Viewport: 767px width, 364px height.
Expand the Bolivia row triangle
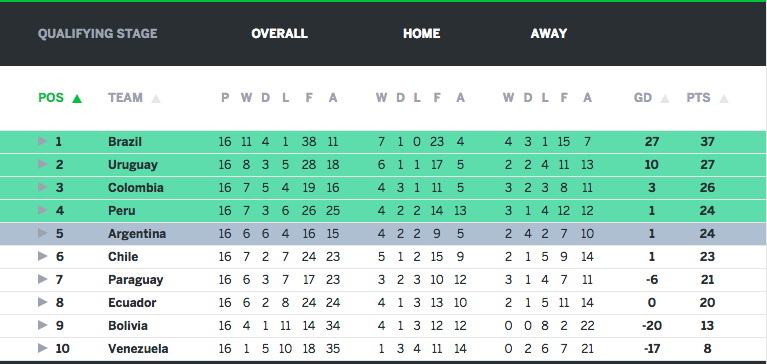click(43, 325)
